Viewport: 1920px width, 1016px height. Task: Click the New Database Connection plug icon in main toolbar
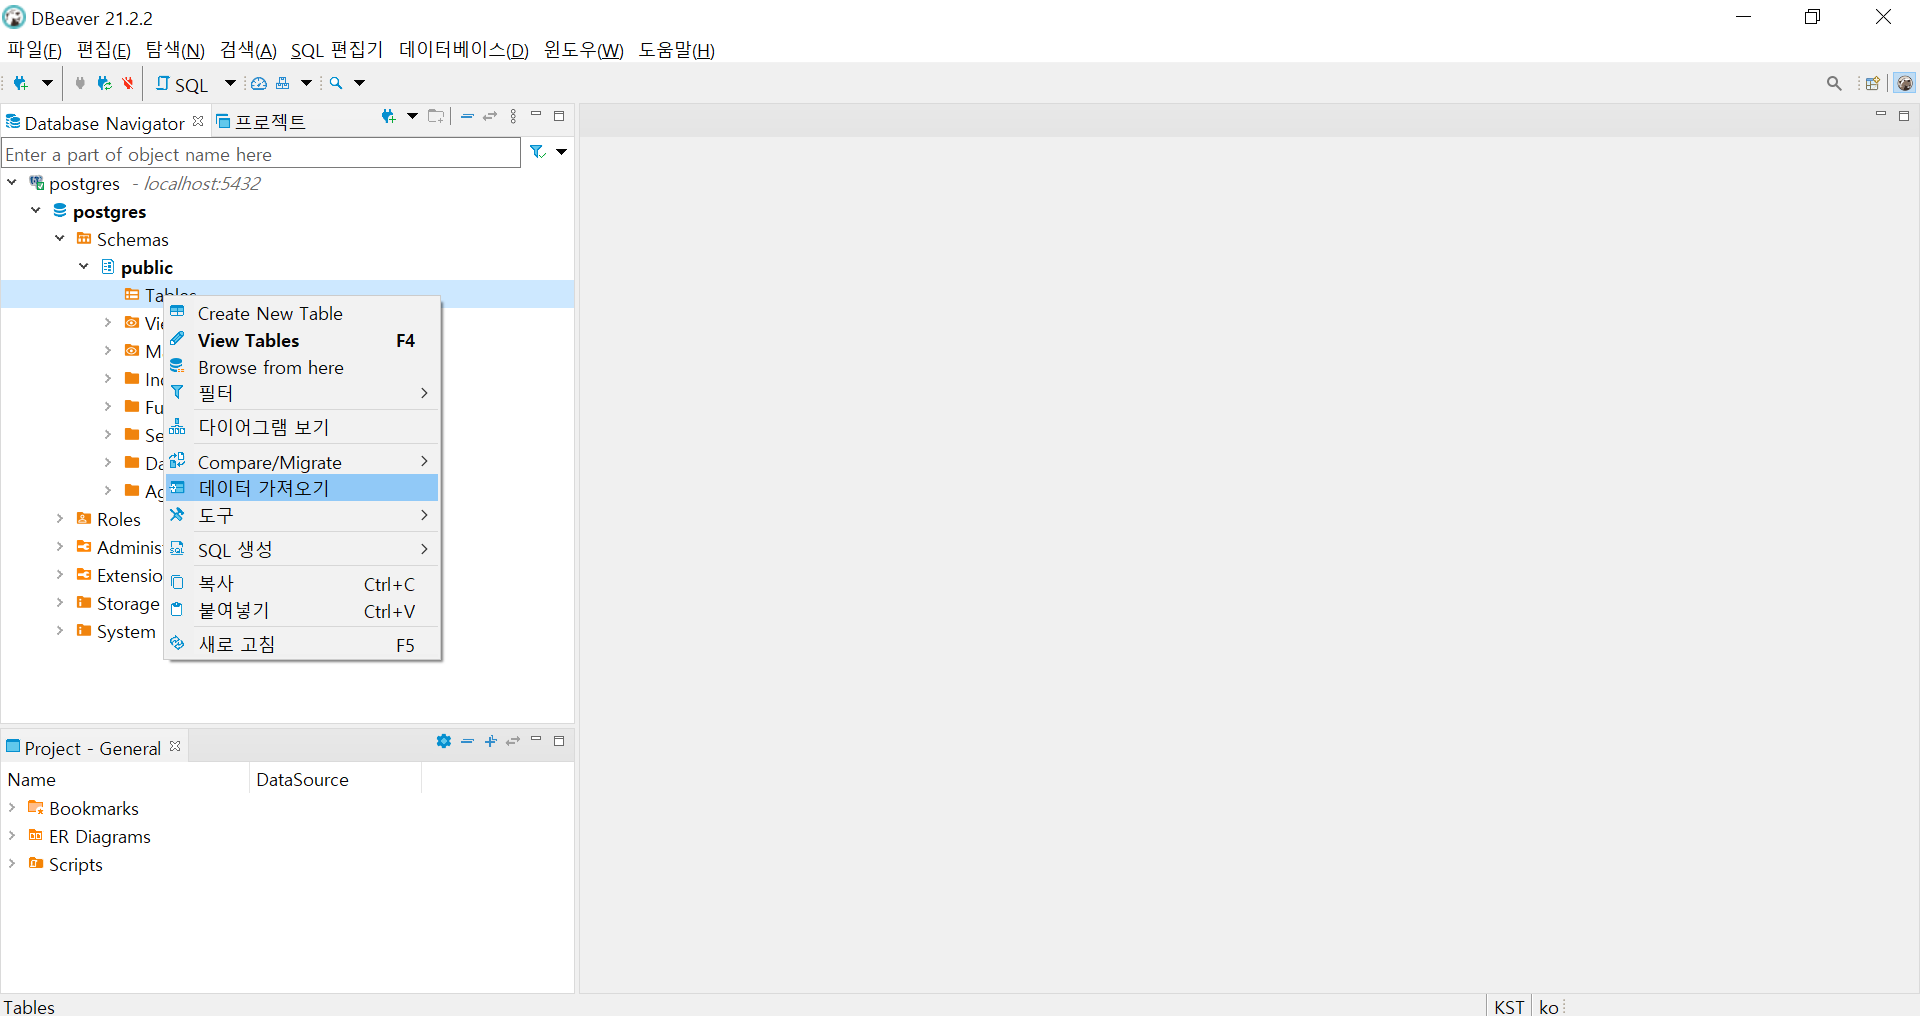pos(20,84)
